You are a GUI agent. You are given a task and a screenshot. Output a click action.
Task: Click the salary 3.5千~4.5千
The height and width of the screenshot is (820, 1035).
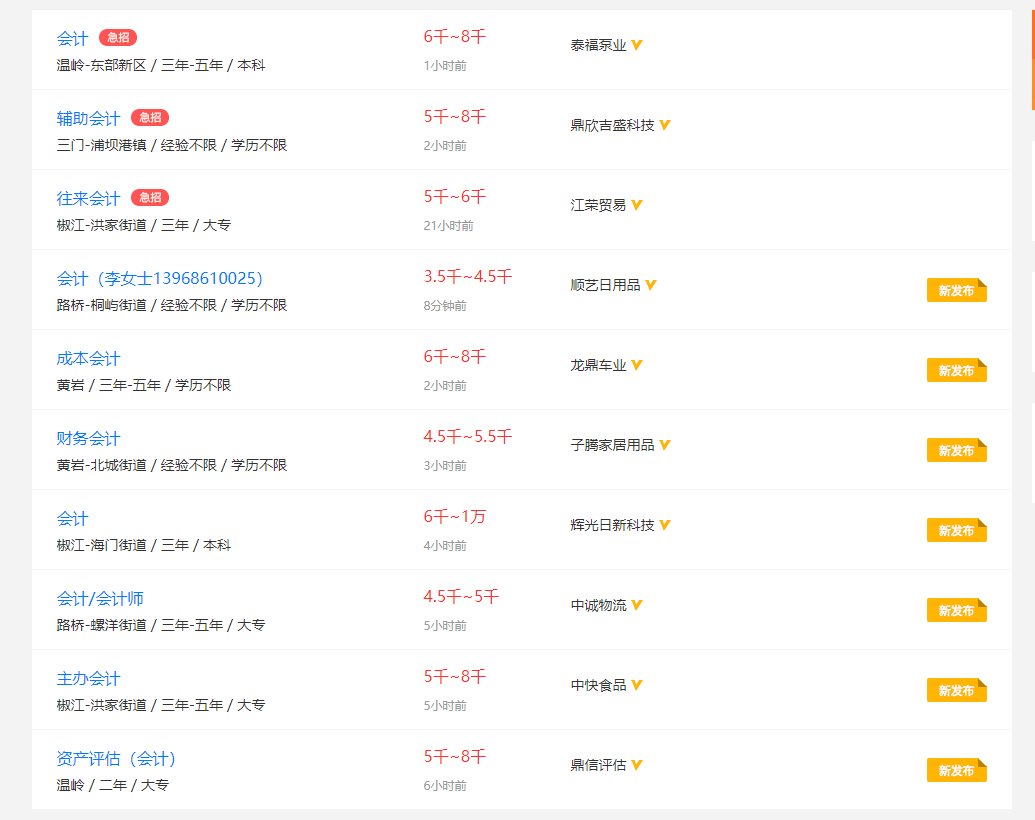[468, 276]
